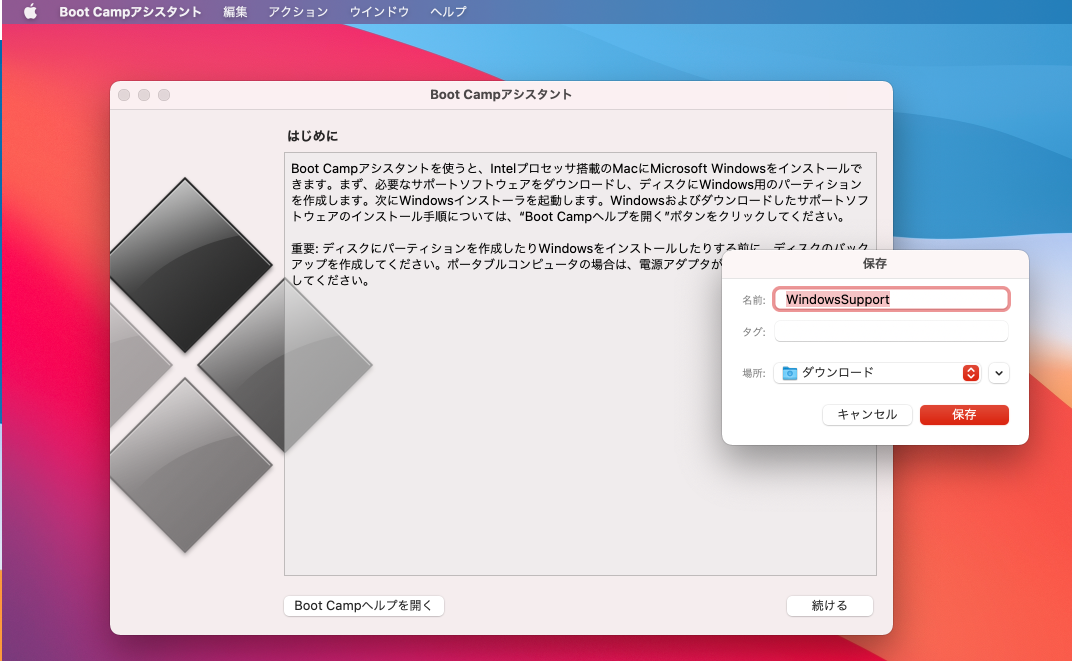Click the 保存 button to save WindowsSupport
The width and height of the screenshot is (1072, 661).
(x=963, y=414)
